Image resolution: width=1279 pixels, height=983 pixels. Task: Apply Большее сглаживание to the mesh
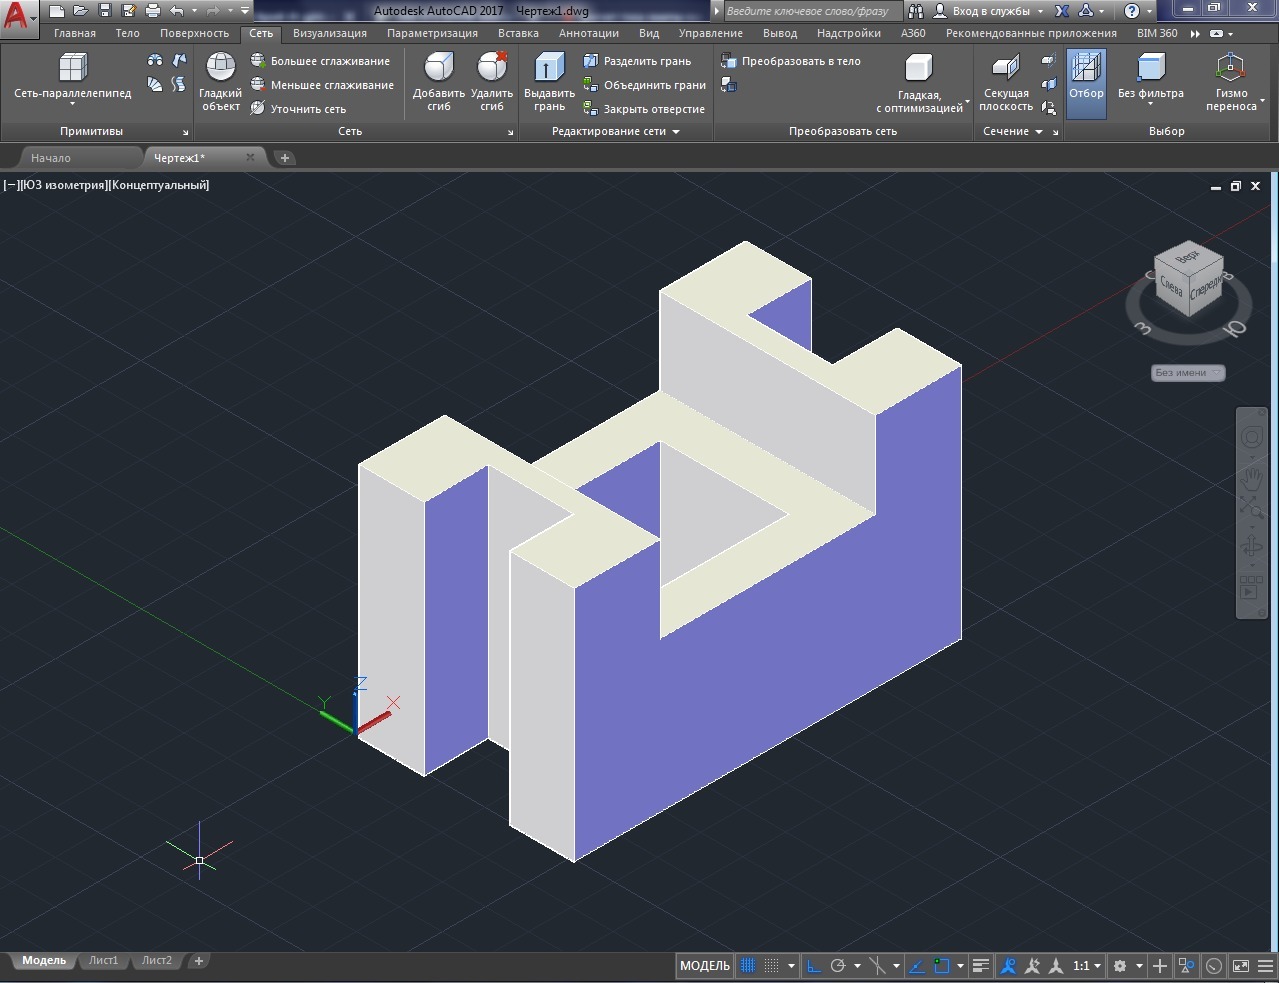pos(320,61)
